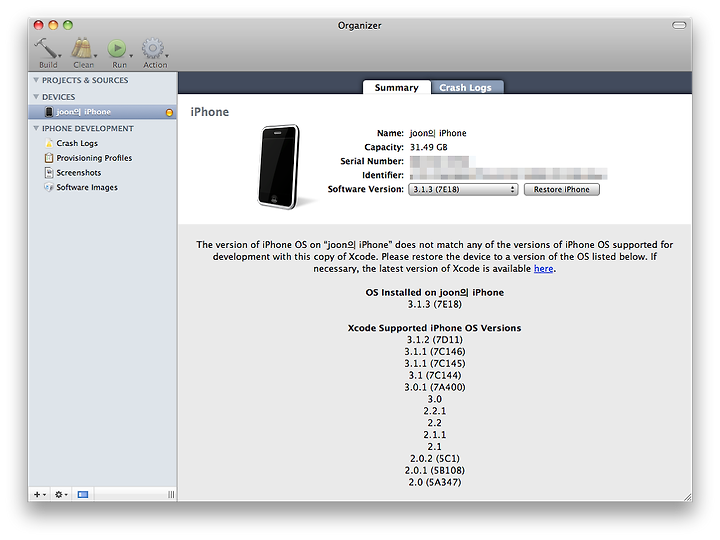720x540 pixels.
Task: Open the Build dropdown arrow
Action: pyautogui.click(x=60, y=56)
